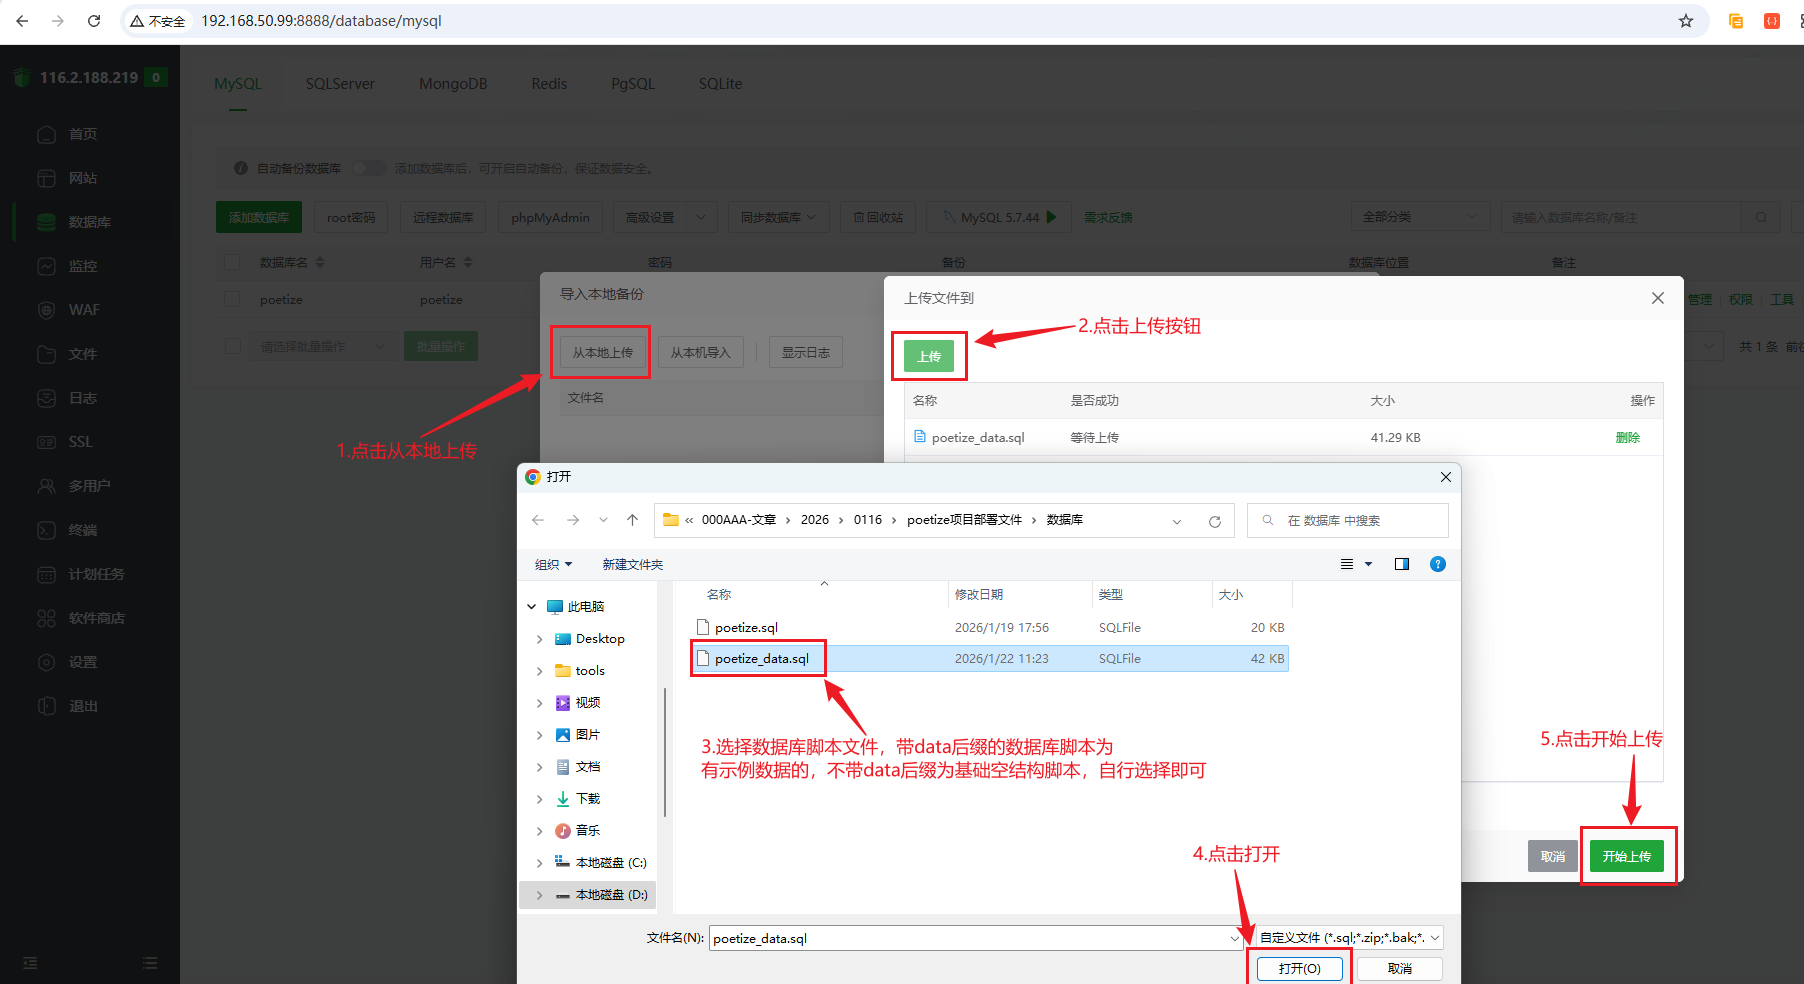Viewport: 1804px width, 984px height.
Task: Open the file dialog help icon
Action: [x=1438, y=564]
